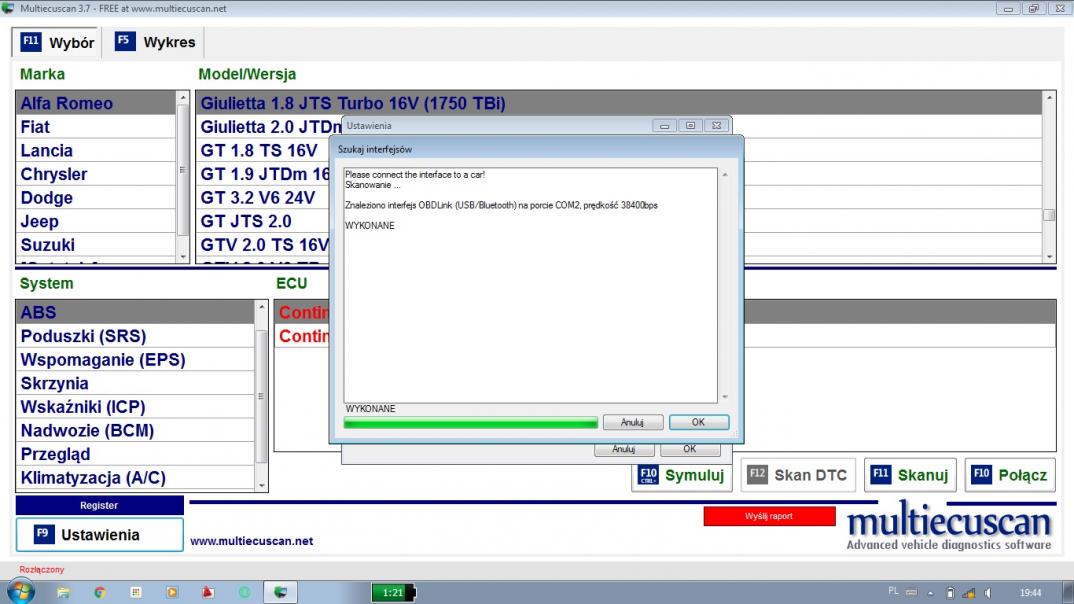This screenshot has width=1074, height=604.
Task: Open the media player taskbar icon
Action: click(x=172, y=592)
